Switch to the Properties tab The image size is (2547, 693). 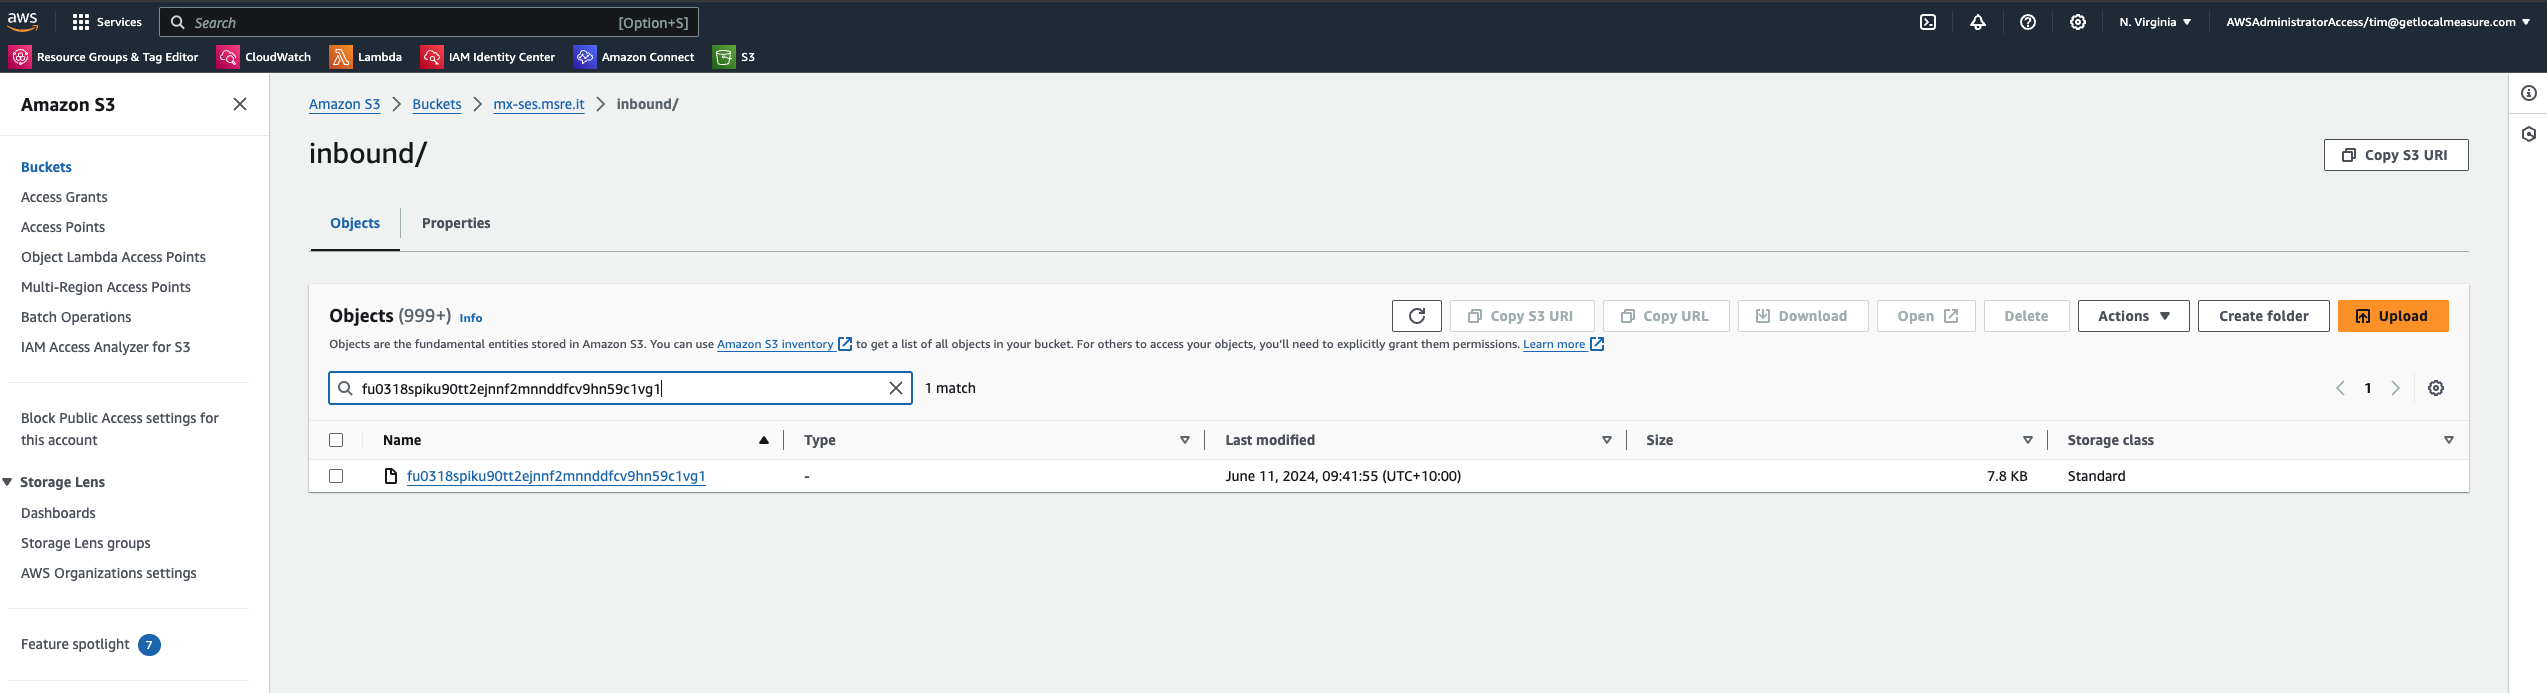click(x=456, y=223)
